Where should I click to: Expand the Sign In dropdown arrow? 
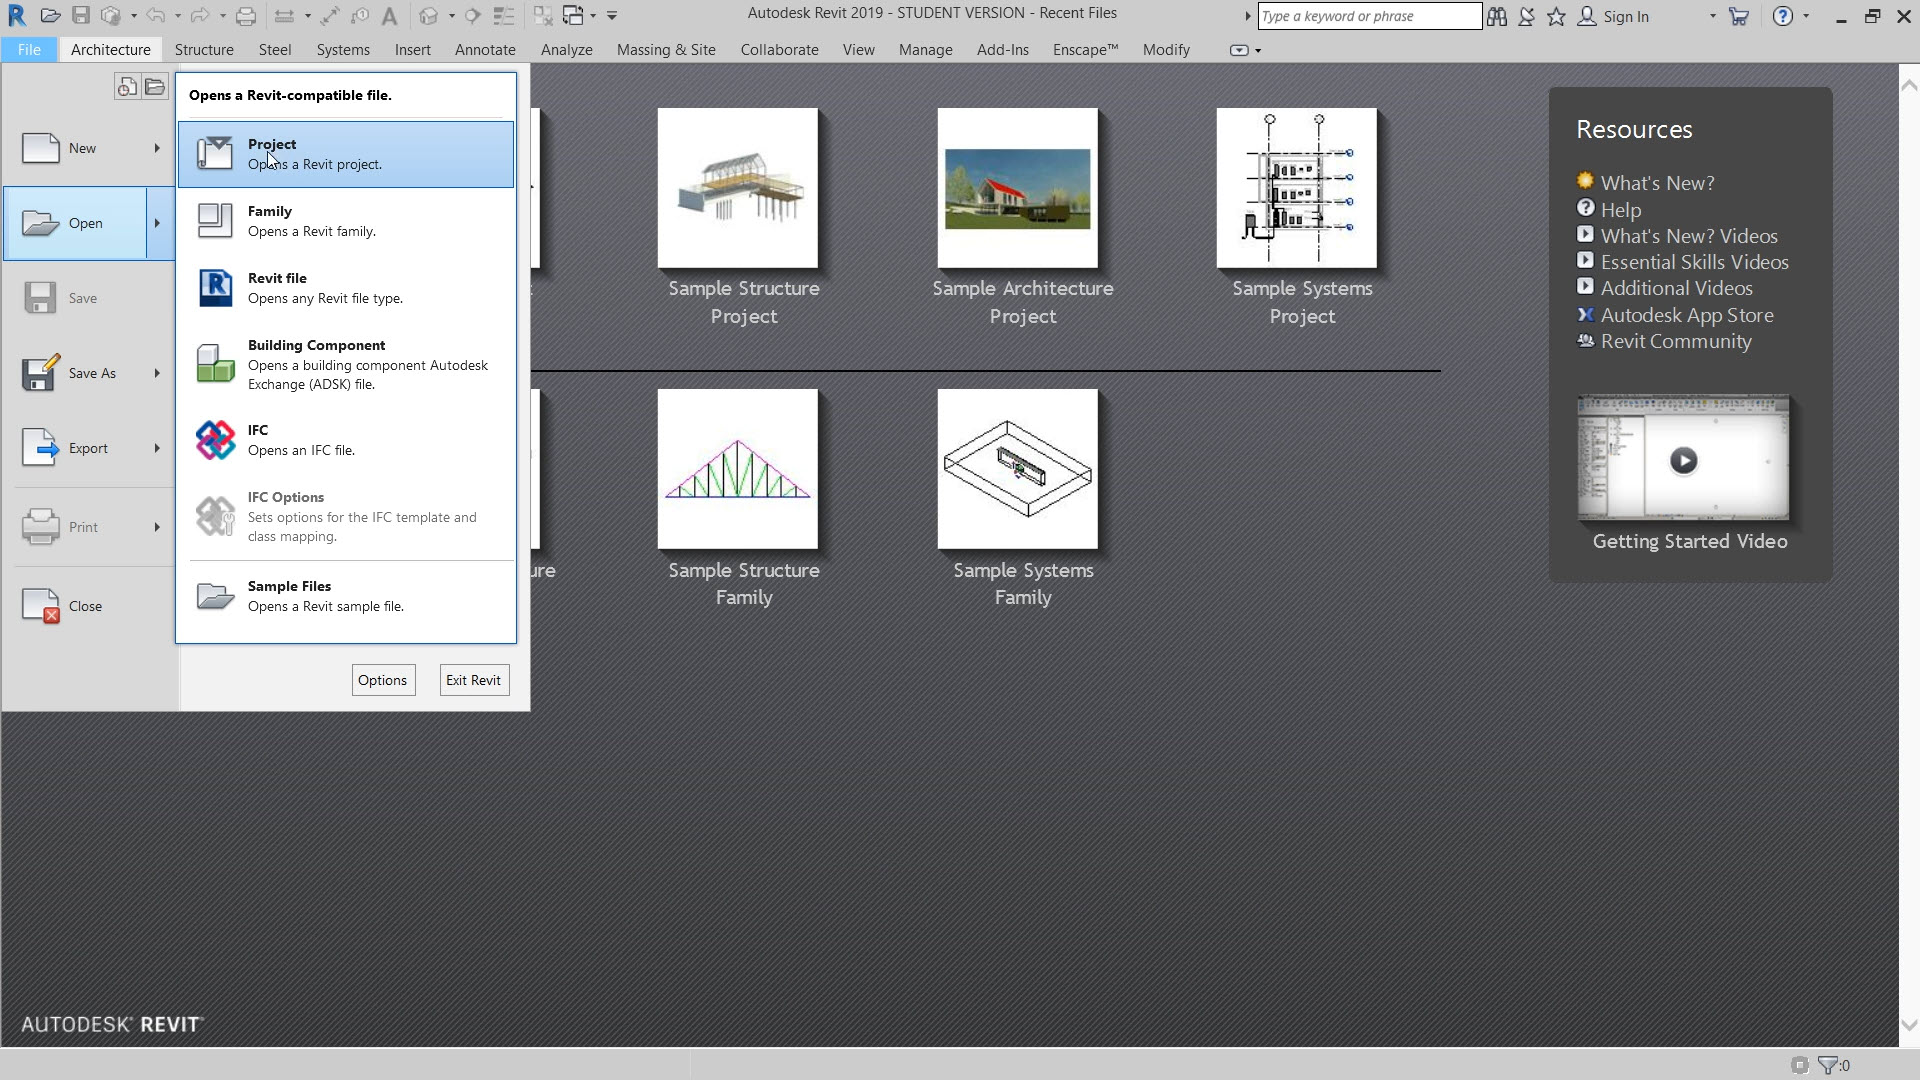pos(1712,16)
